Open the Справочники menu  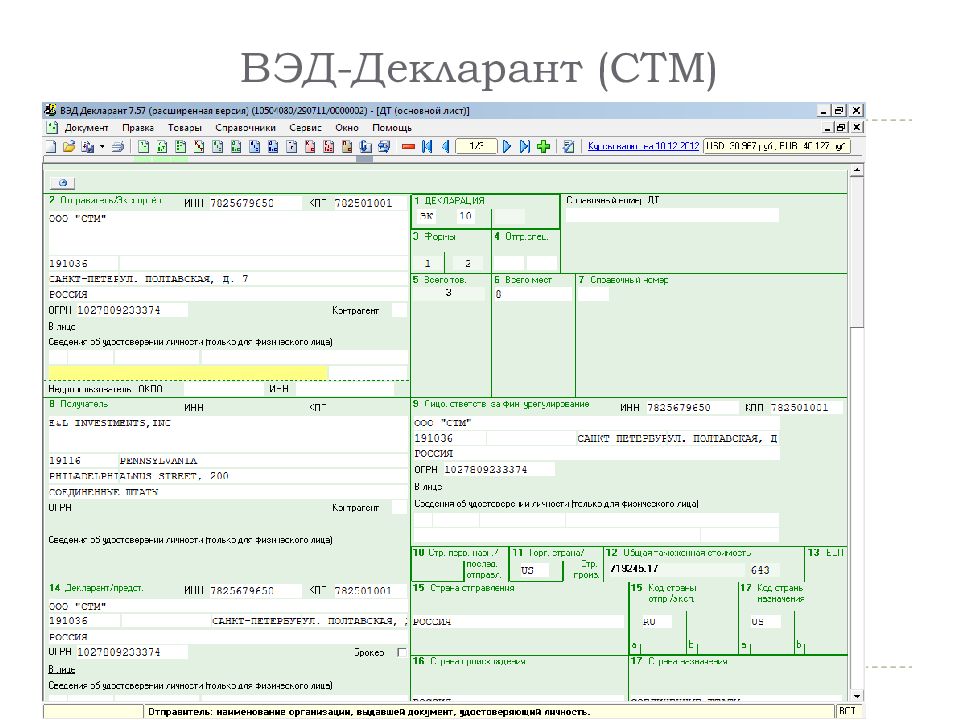tap(246, 127)
